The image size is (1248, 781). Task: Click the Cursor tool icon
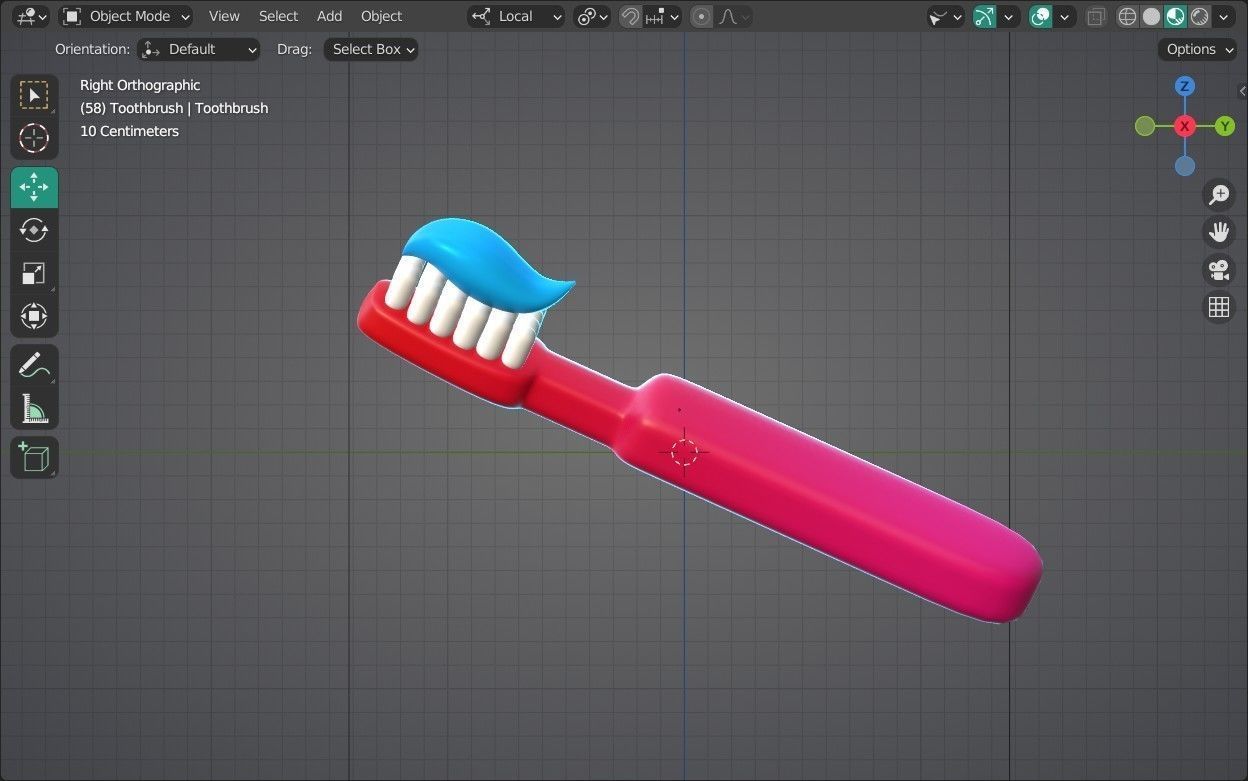(34, 139)
